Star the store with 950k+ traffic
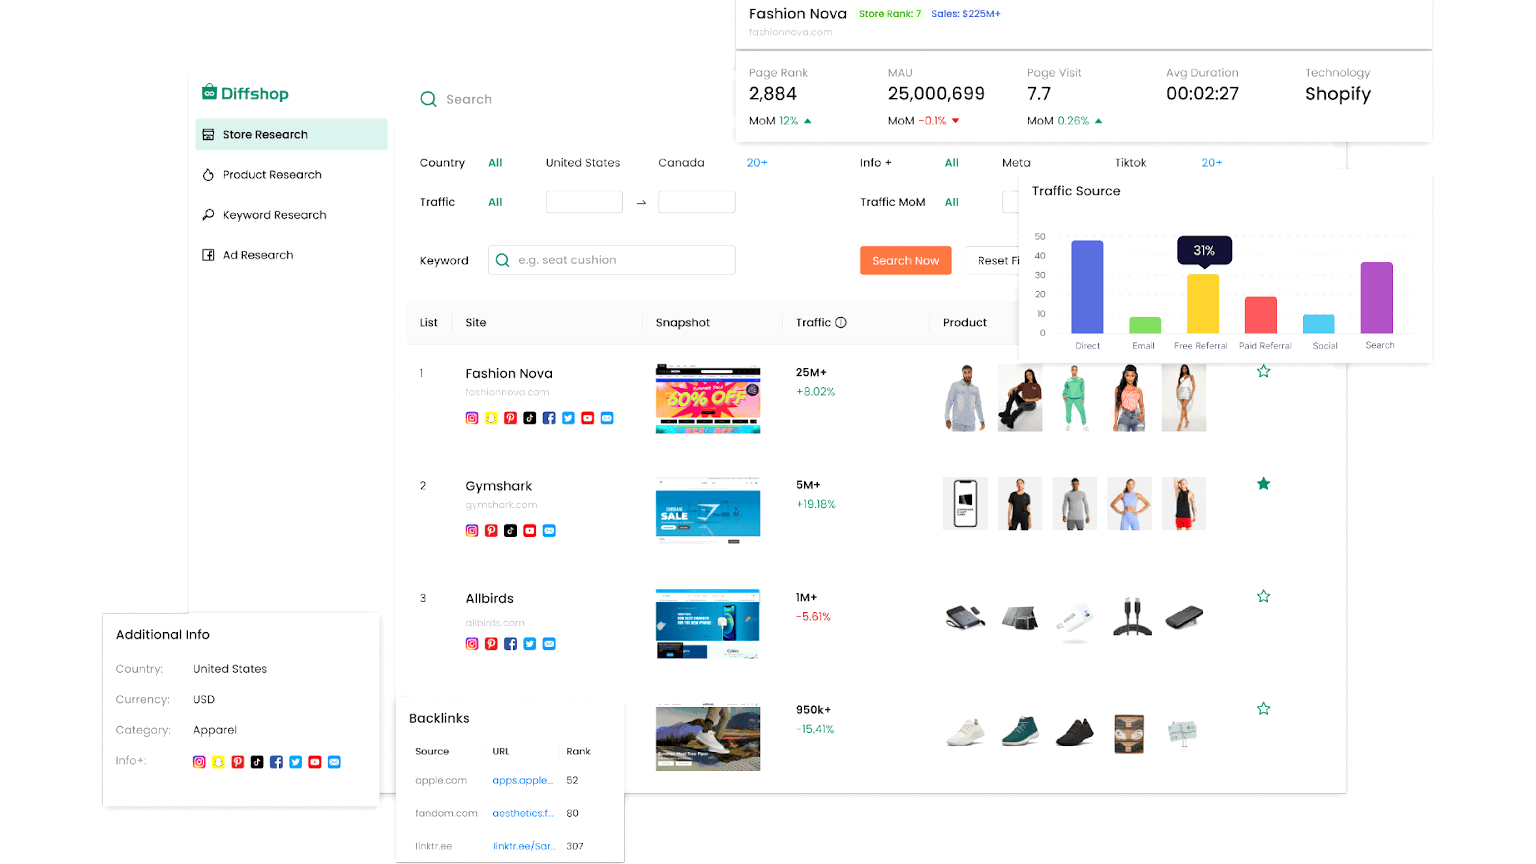The image size is (1536, 864). (x=1263, y=709)
